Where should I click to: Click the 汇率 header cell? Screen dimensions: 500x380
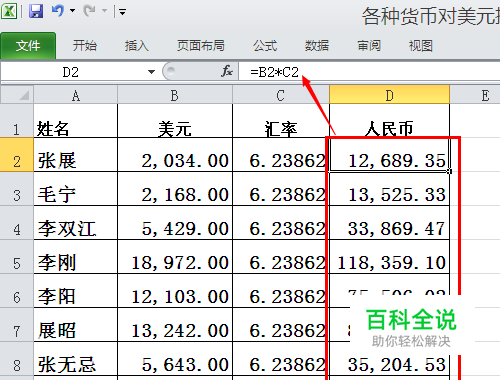click(281, 121)
